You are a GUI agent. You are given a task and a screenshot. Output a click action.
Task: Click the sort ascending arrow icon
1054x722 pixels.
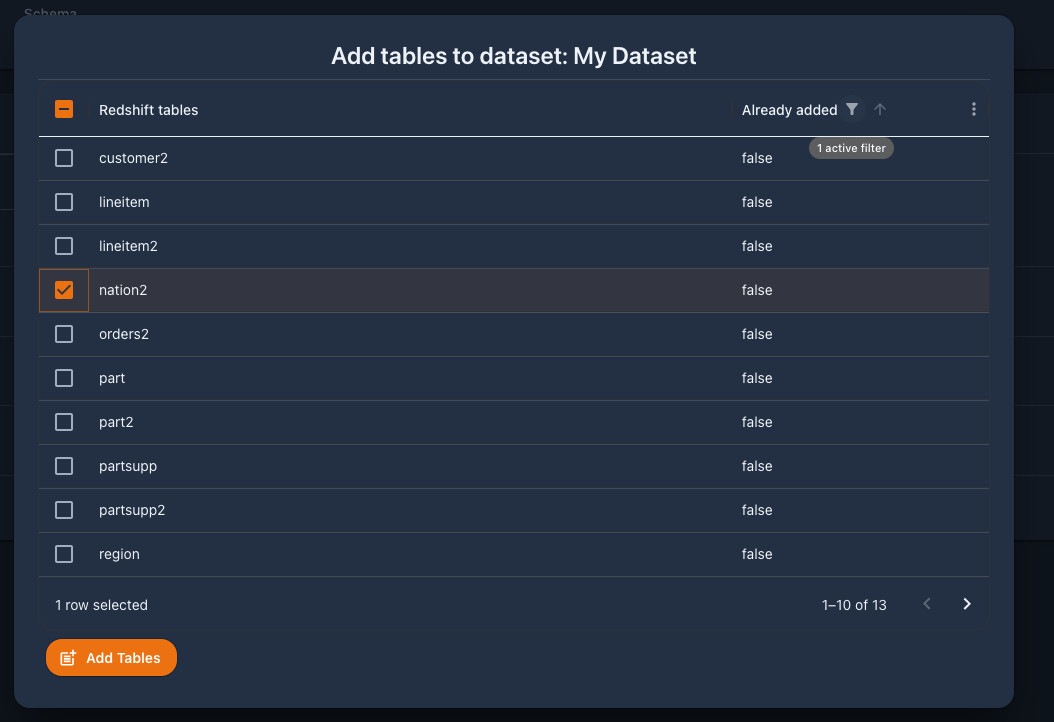tap(880, 109)
